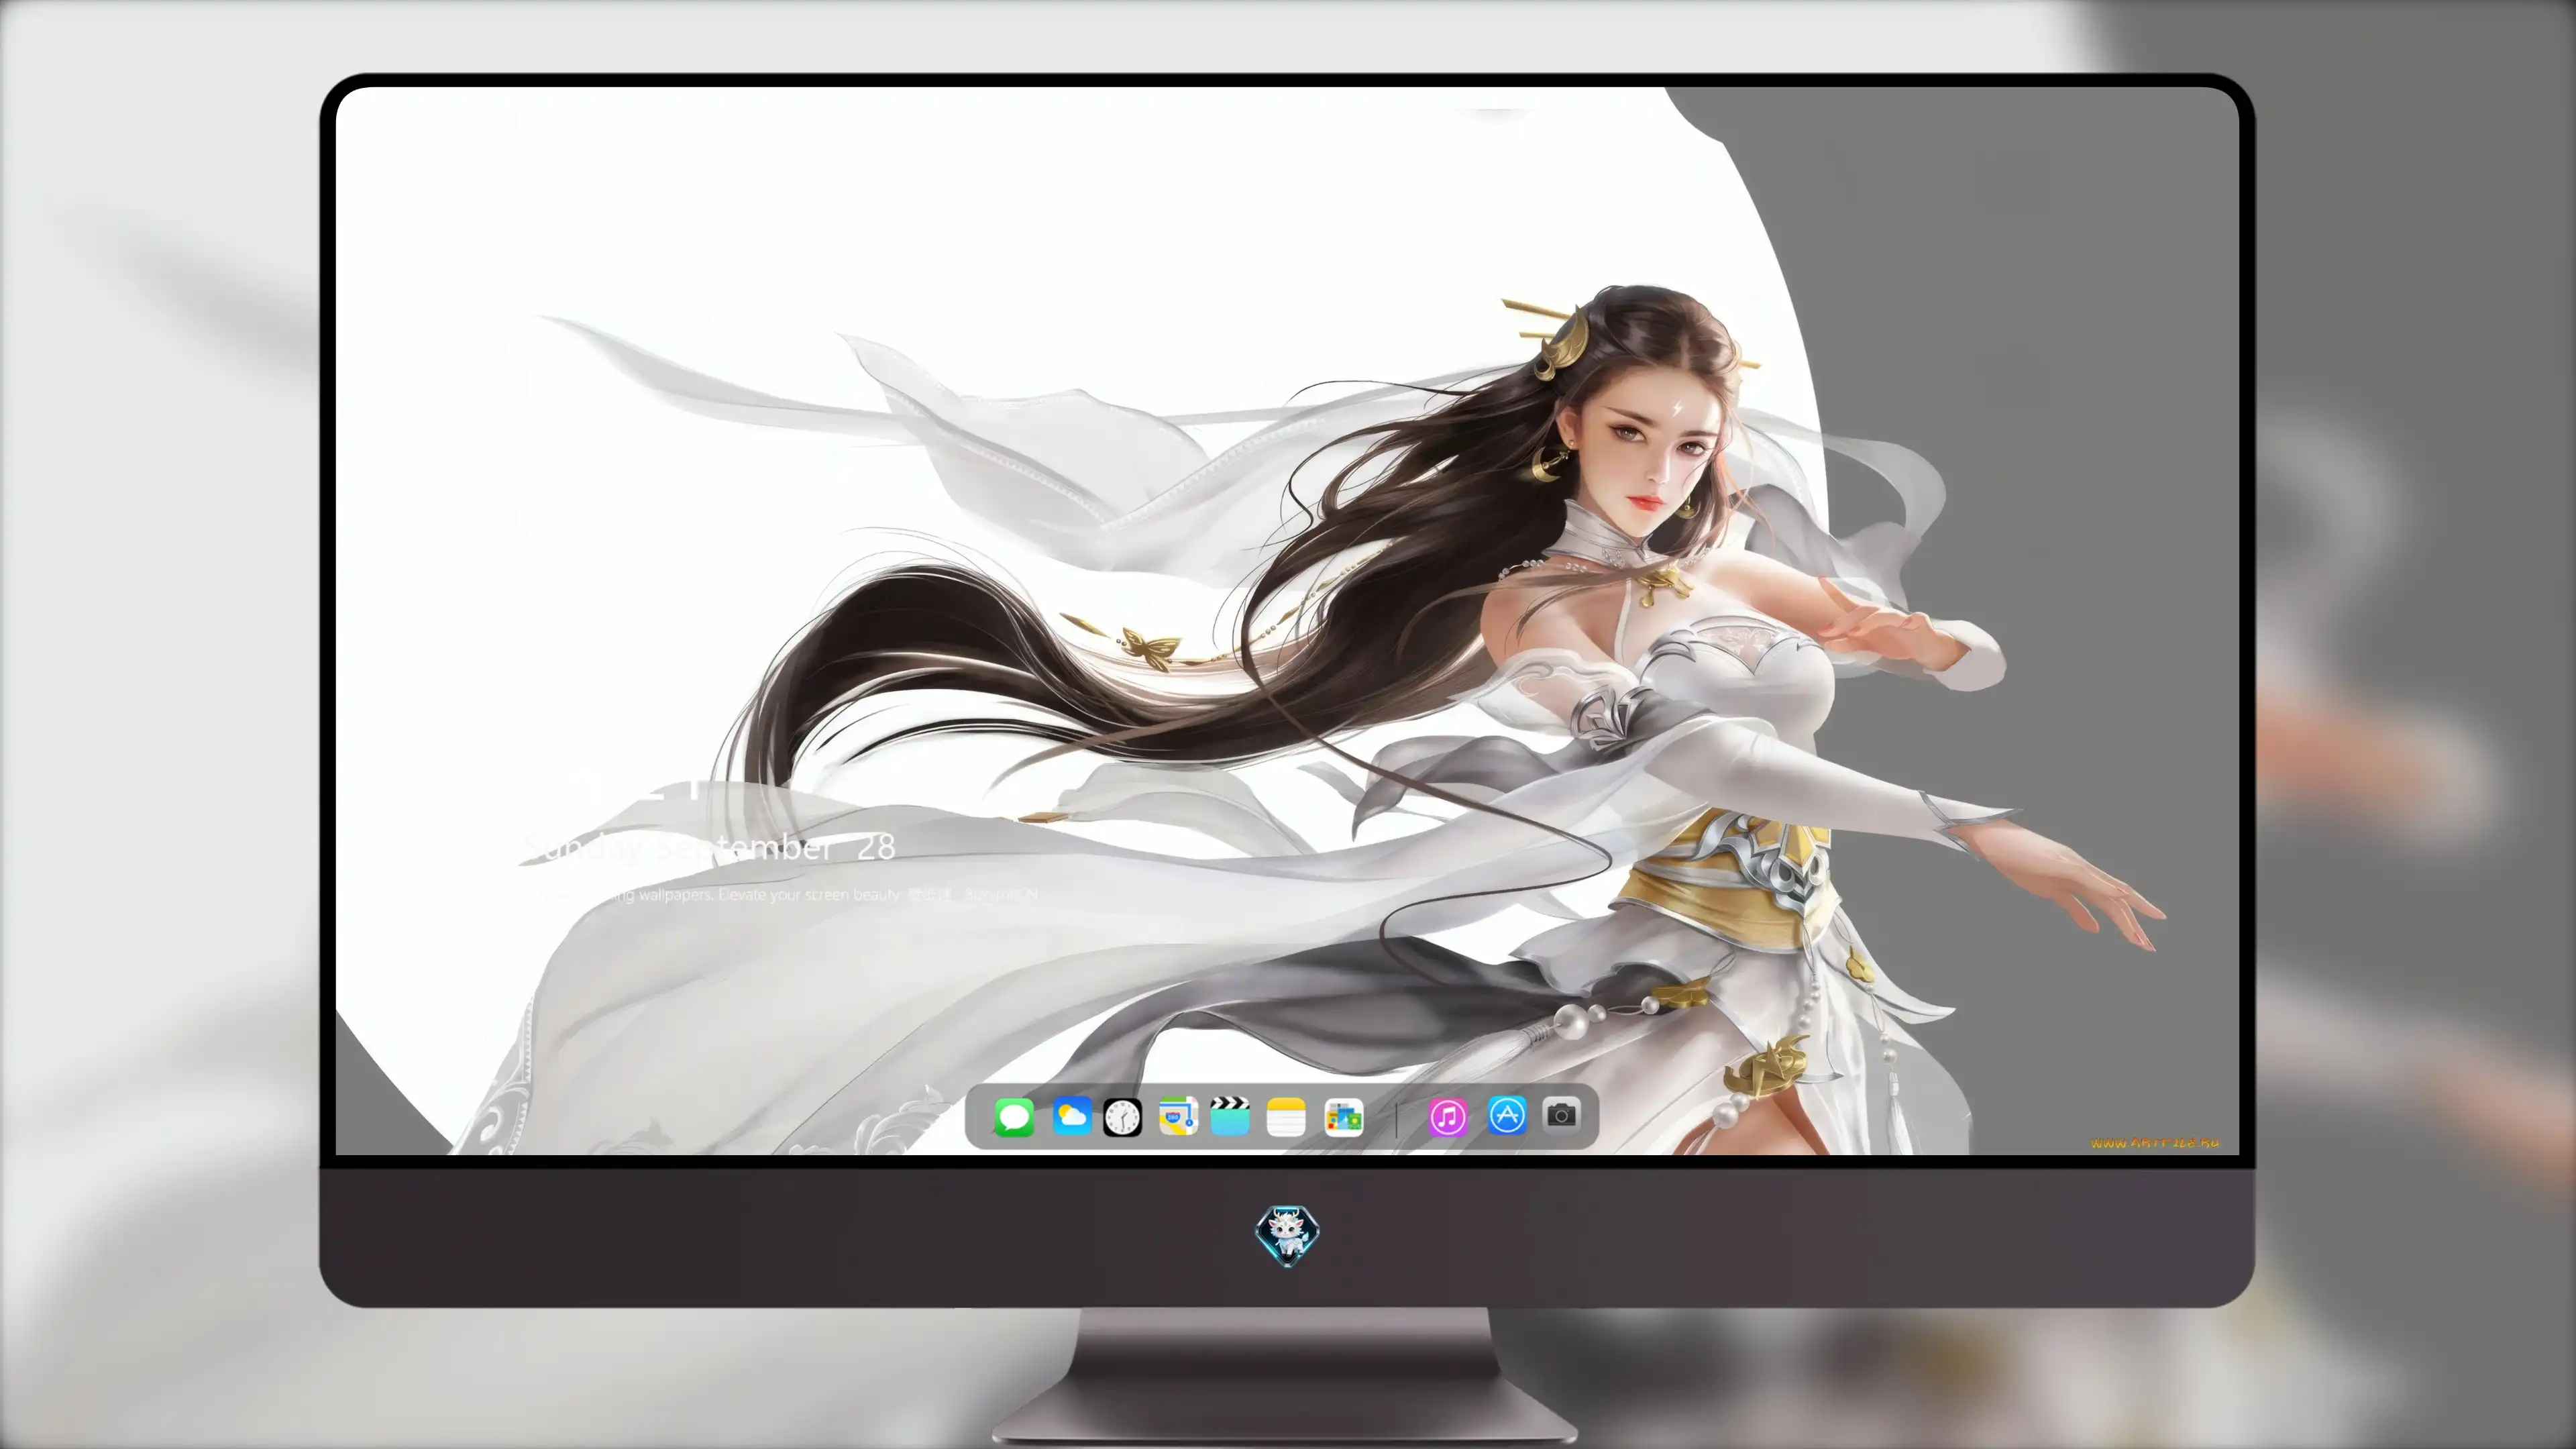Open the Photos collage app in the dock
Viewport: 2576px width, 1449px height.
pos(1343,1117)
